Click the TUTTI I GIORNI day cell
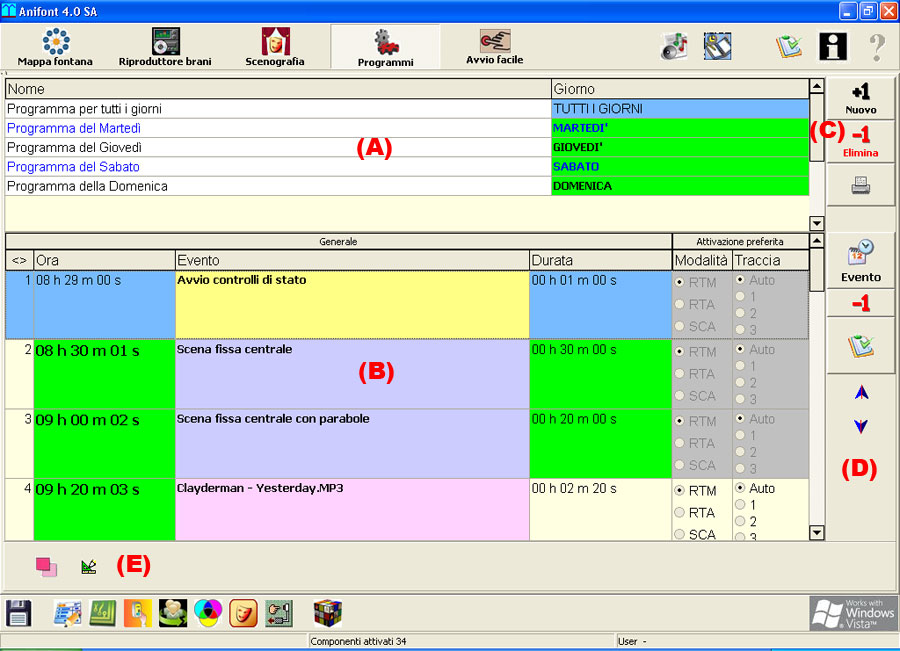 click(x=680, y=108)
